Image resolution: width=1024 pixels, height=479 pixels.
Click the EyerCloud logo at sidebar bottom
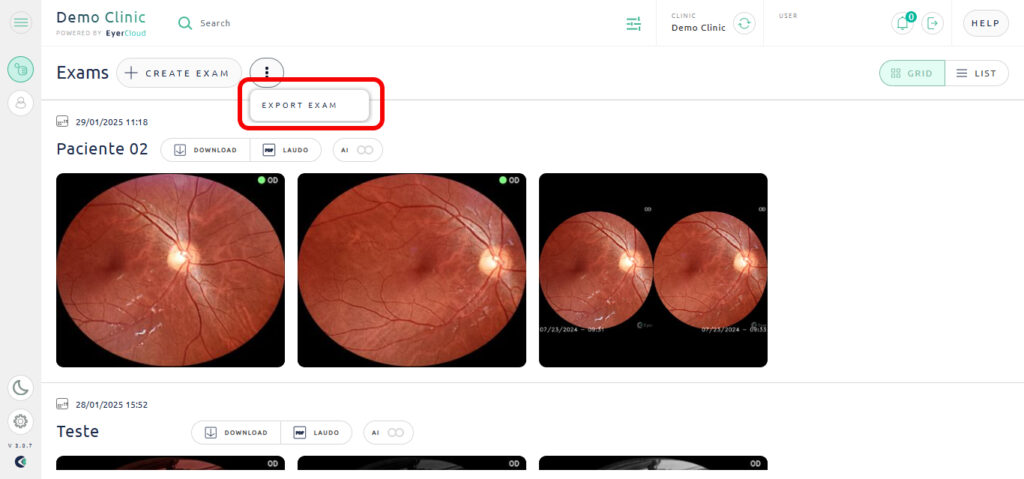[x=21, y=462]
